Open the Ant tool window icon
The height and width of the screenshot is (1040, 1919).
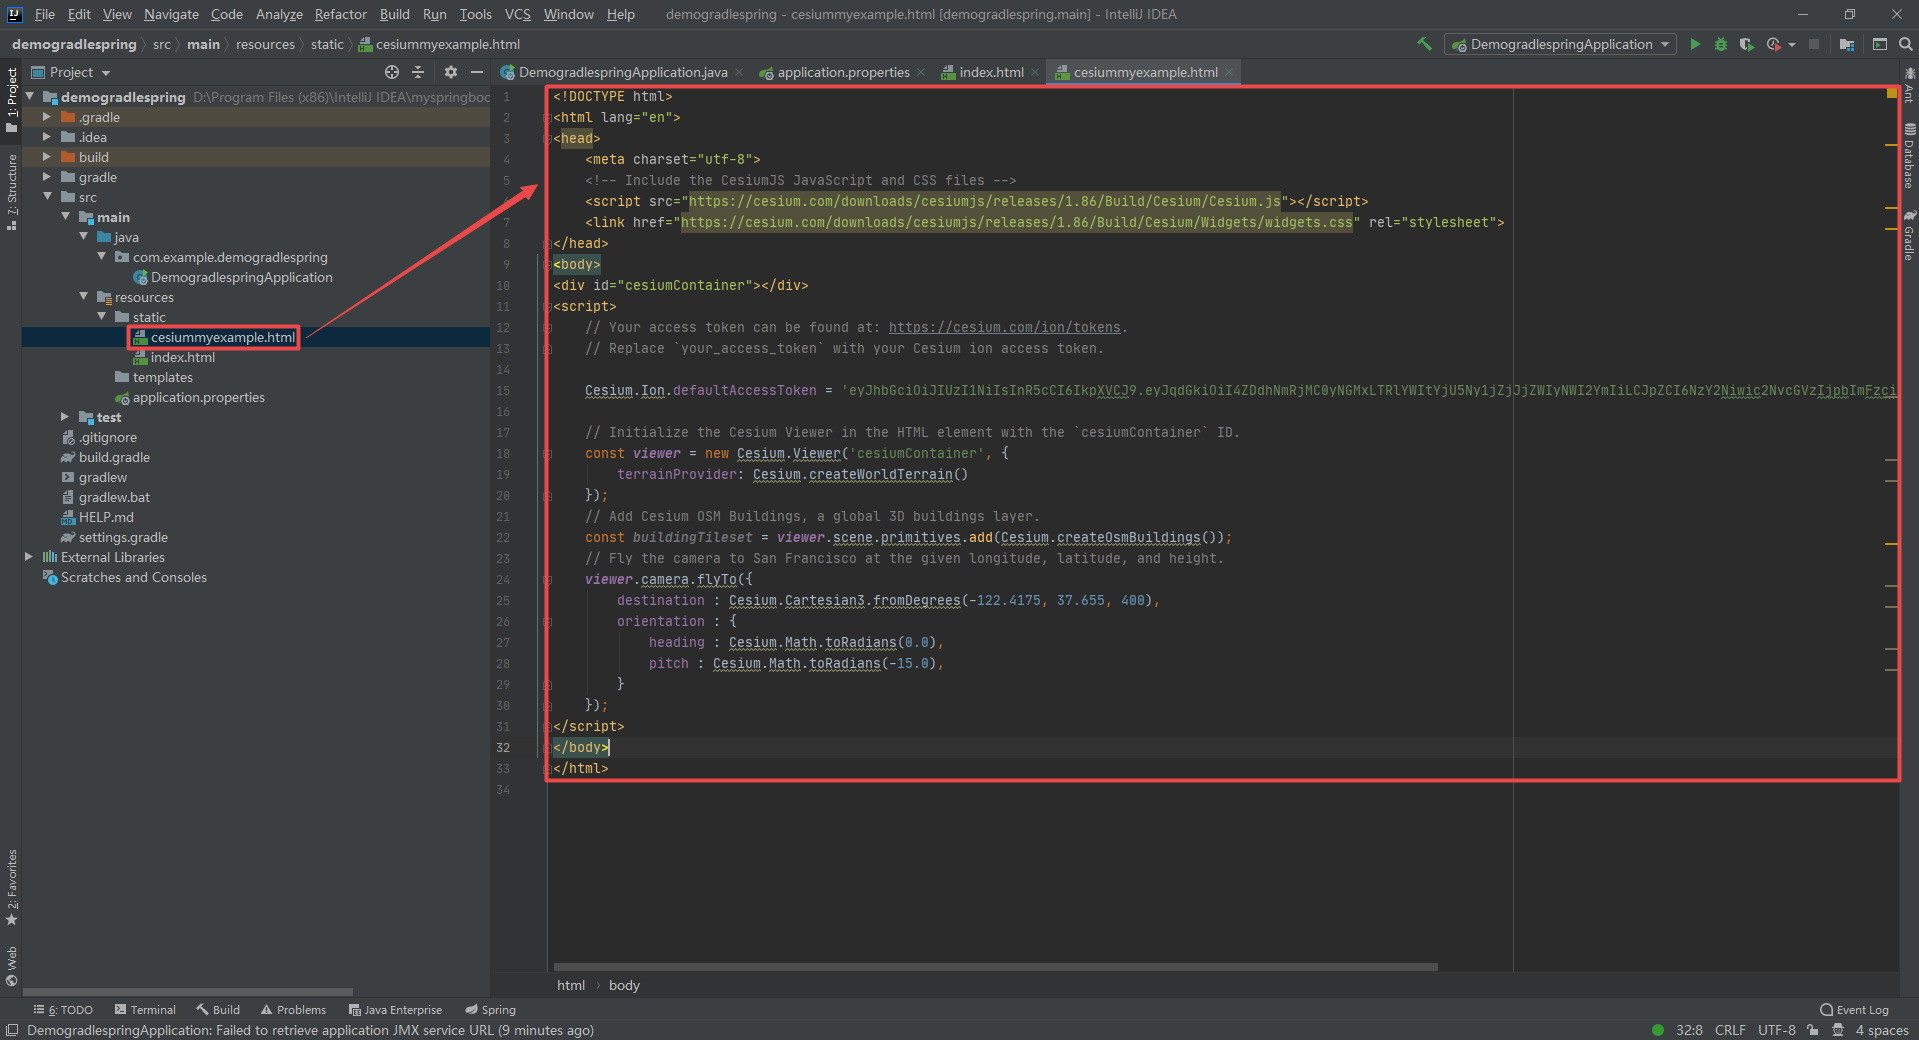[1909, 84]
